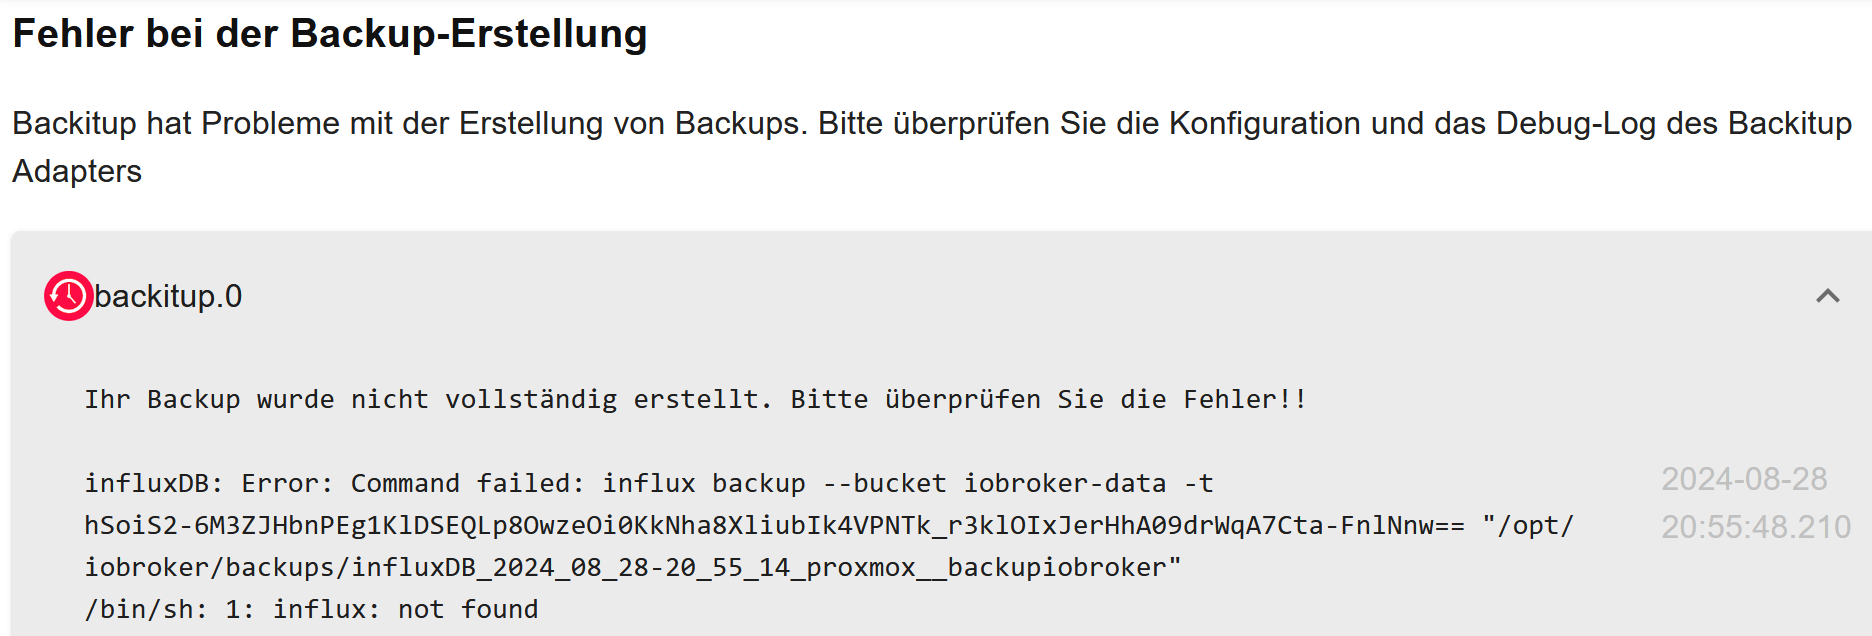The image size is (1872, 636).
Task: Click the word 'Adapters' ending the description
Action: tap(77, 171)
